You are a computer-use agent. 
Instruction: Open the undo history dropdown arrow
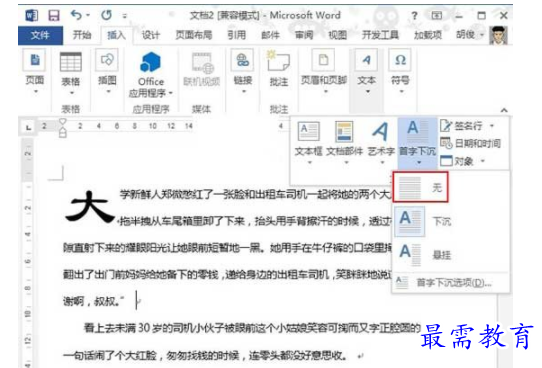click(x=88, y=16)
